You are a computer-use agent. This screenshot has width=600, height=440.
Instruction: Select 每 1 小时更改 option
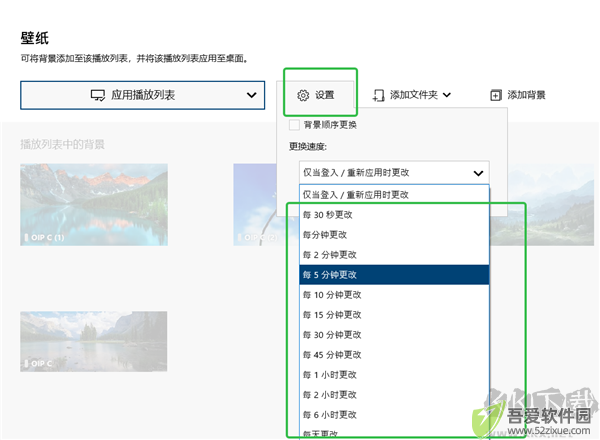(394, 375)
